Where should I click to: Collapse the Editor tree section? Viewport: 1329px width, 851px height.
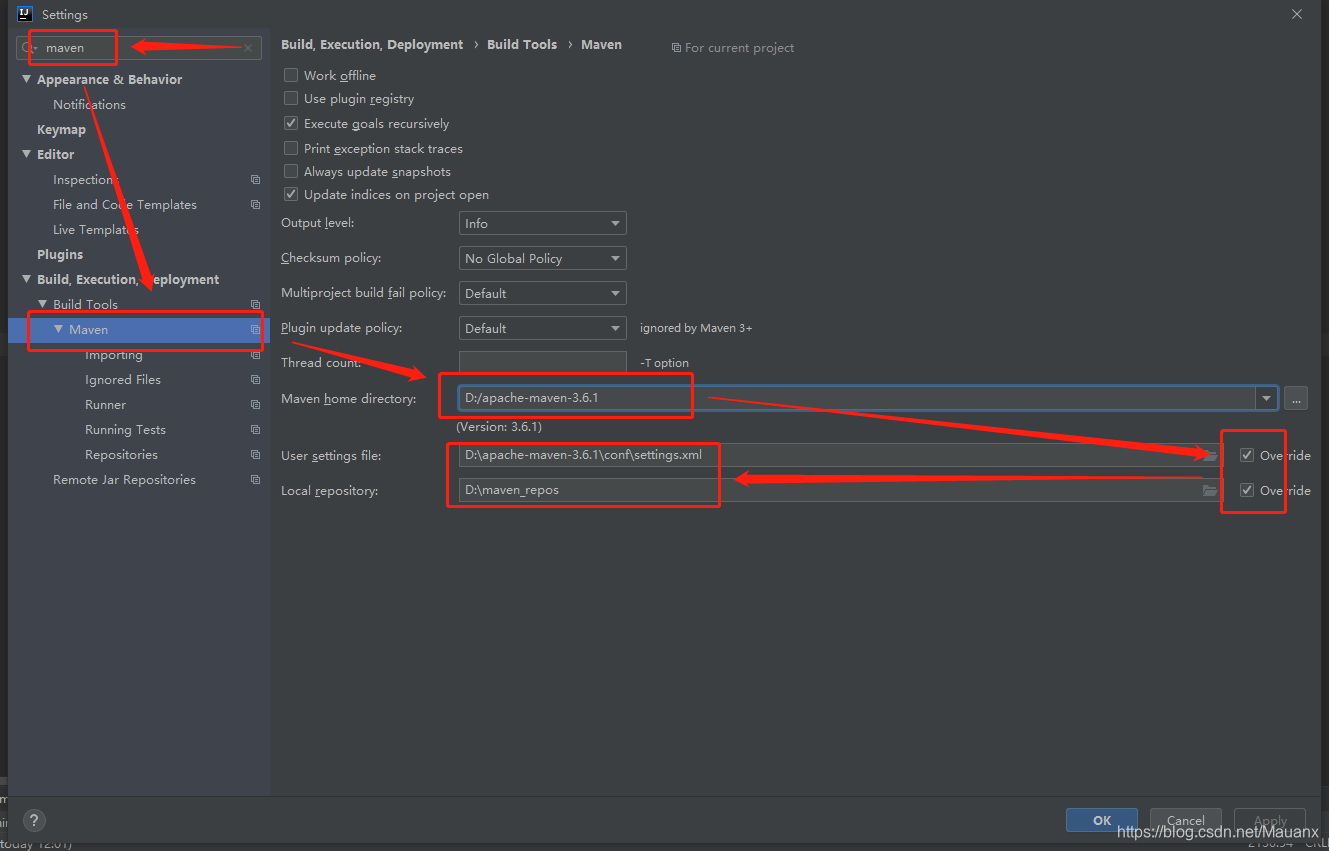(x=27, y=154)
